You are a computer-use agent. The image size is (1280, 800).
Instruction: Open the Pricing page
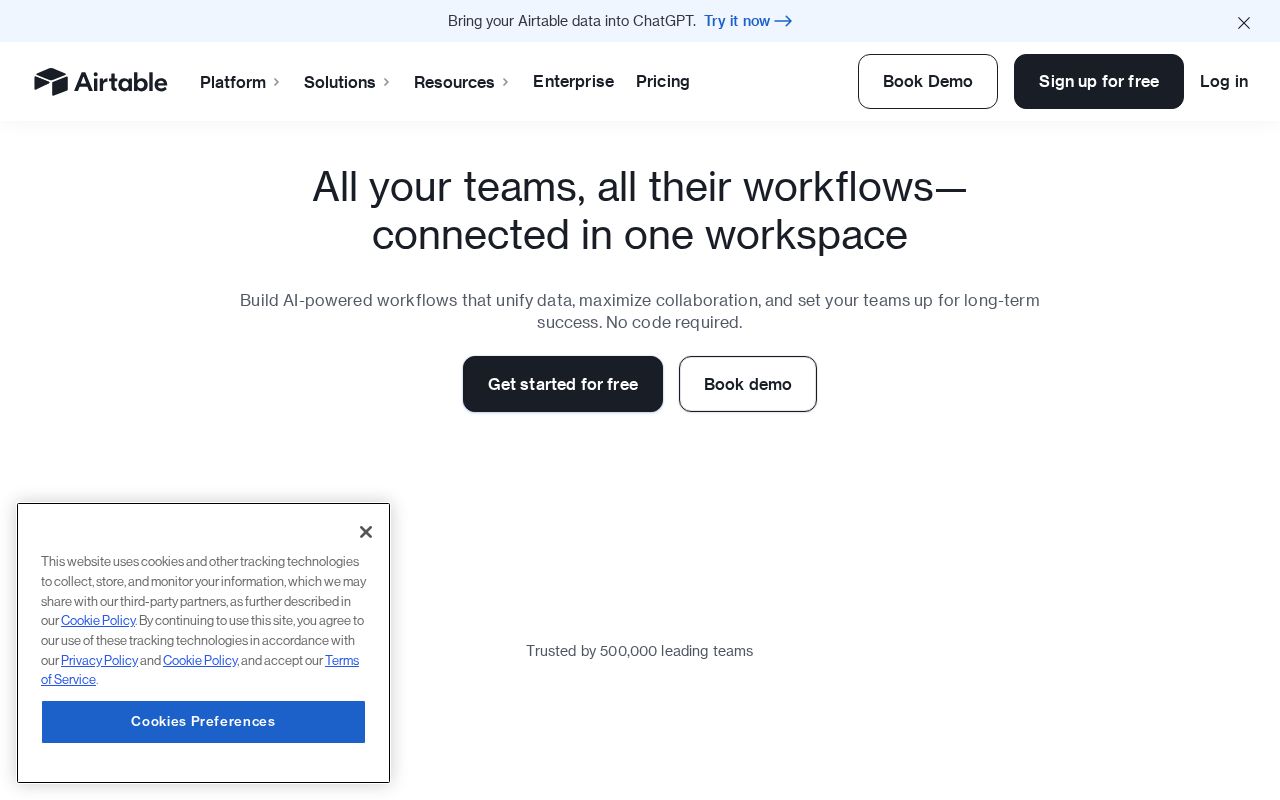tap(663, 82)
